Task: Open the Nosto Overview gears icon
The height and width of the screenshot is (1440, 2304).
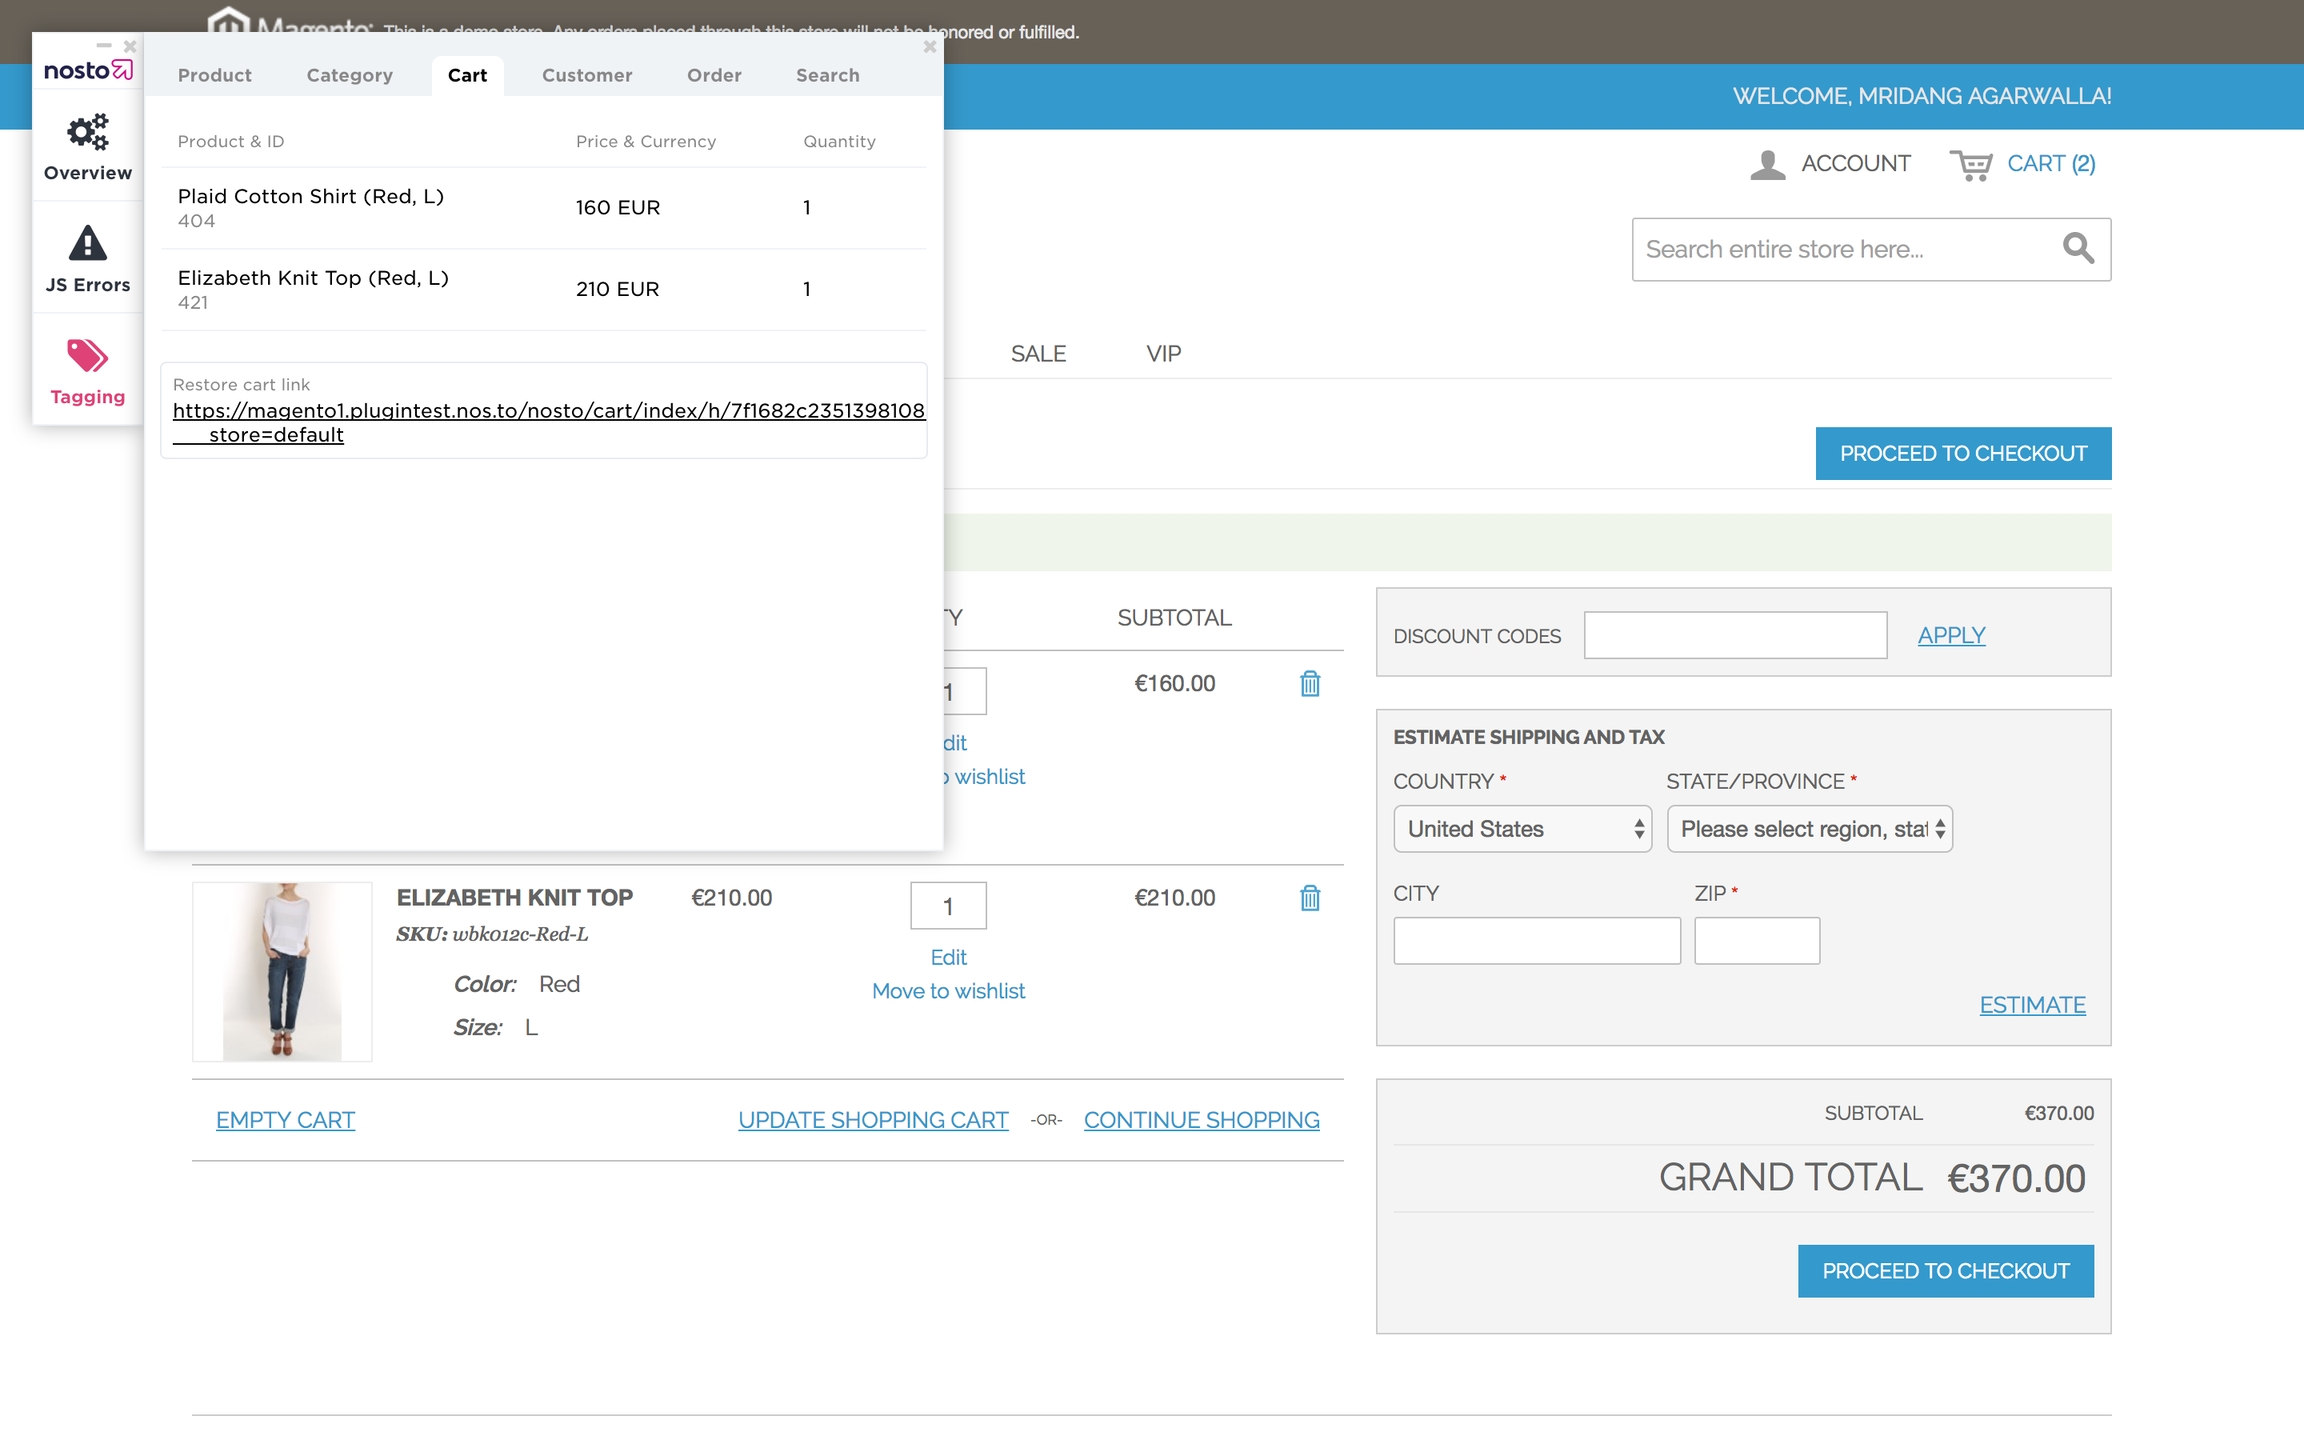Action: coord(88,133)
